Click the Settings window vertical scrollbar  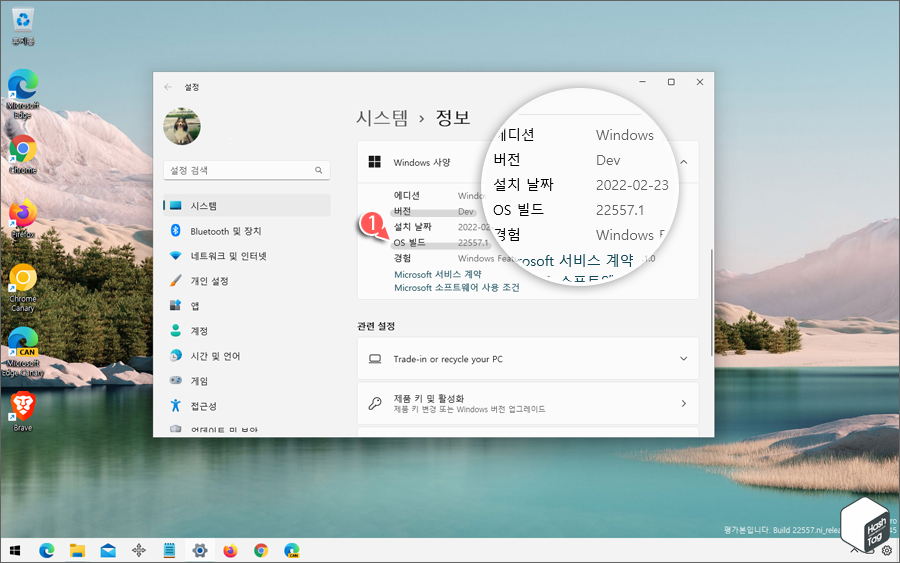[x=712, y=302]
